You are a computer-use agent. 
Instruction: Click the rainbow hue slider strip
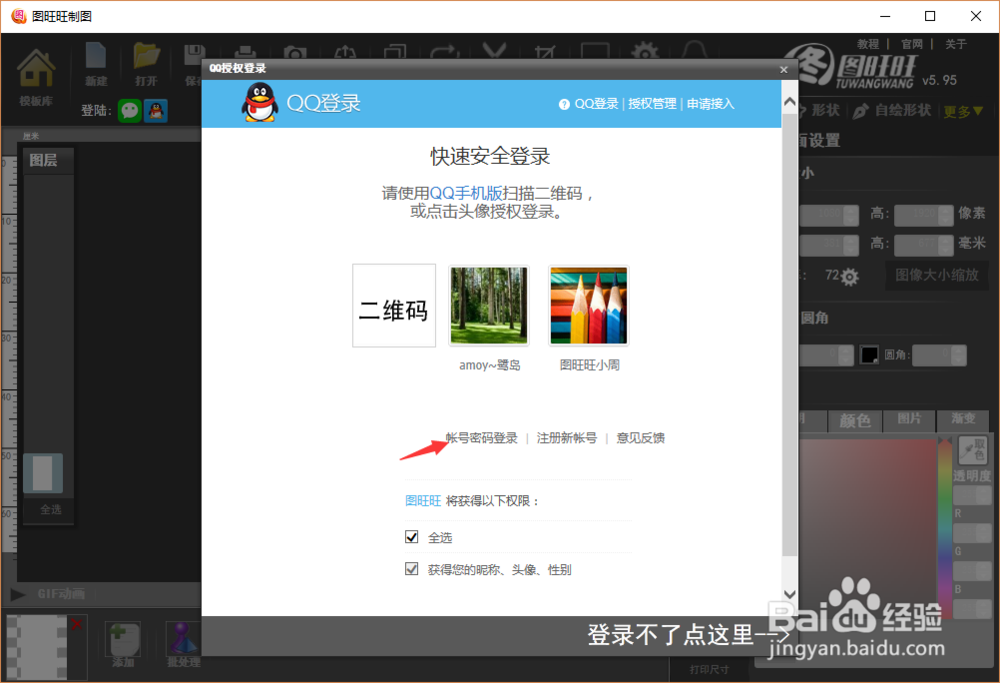click(x=945, y=526)
